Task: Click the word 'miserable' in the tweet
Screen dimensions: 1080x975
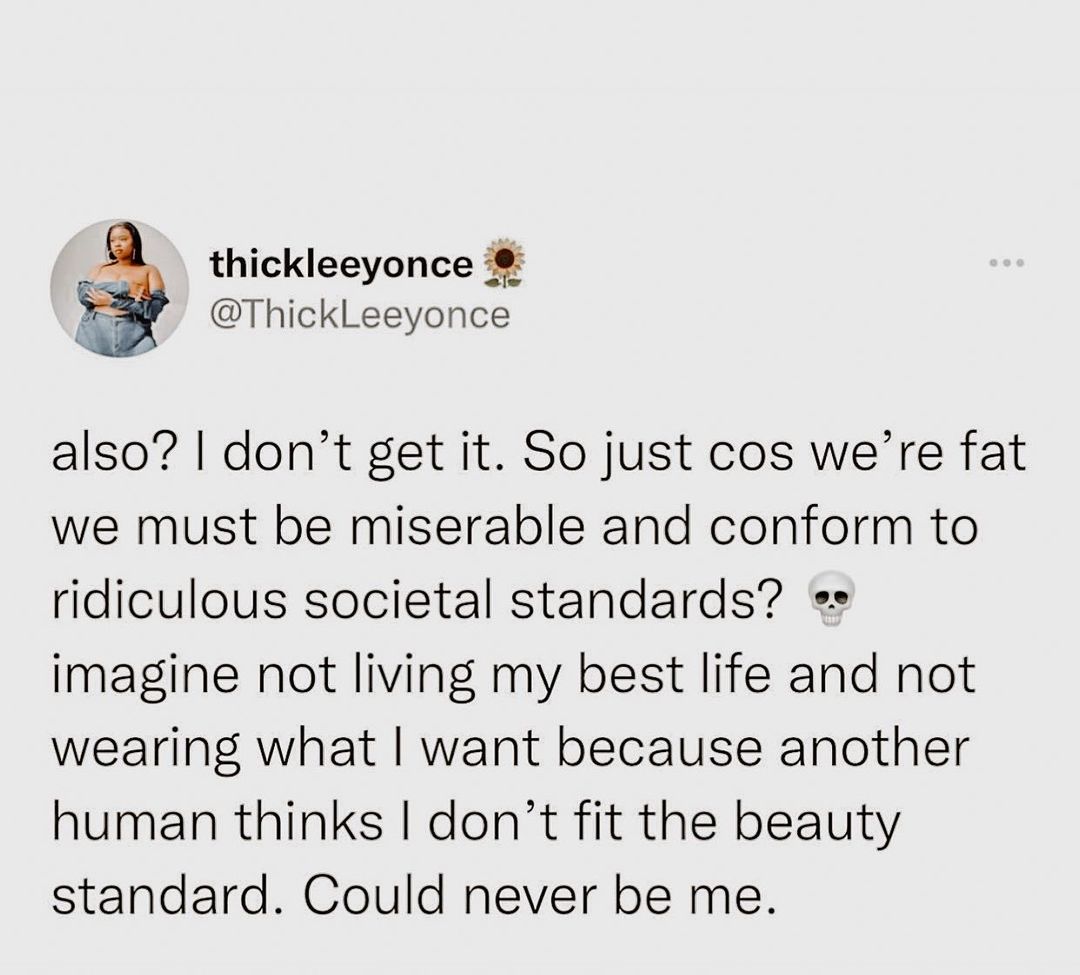Action: 464,527
